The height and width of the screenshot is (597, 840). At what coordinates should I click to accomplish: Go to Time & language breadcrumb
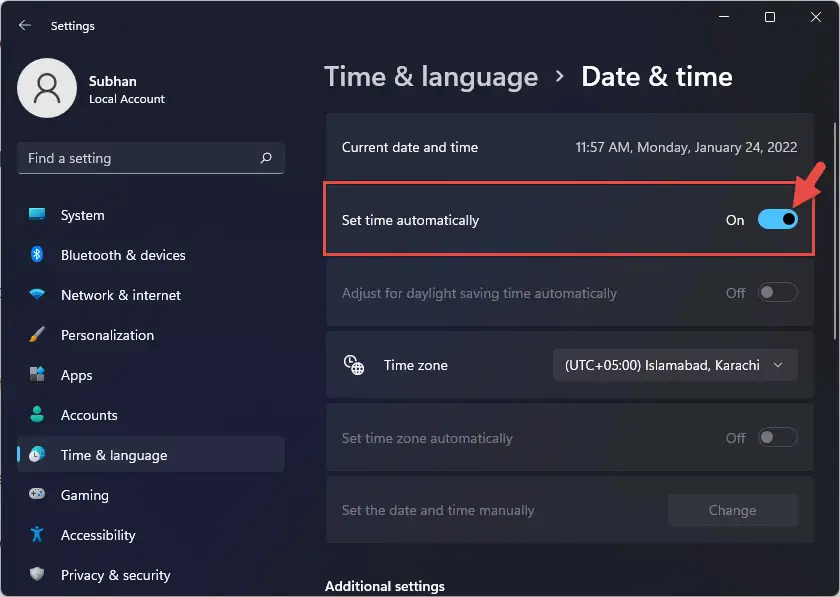pos(431,77)
